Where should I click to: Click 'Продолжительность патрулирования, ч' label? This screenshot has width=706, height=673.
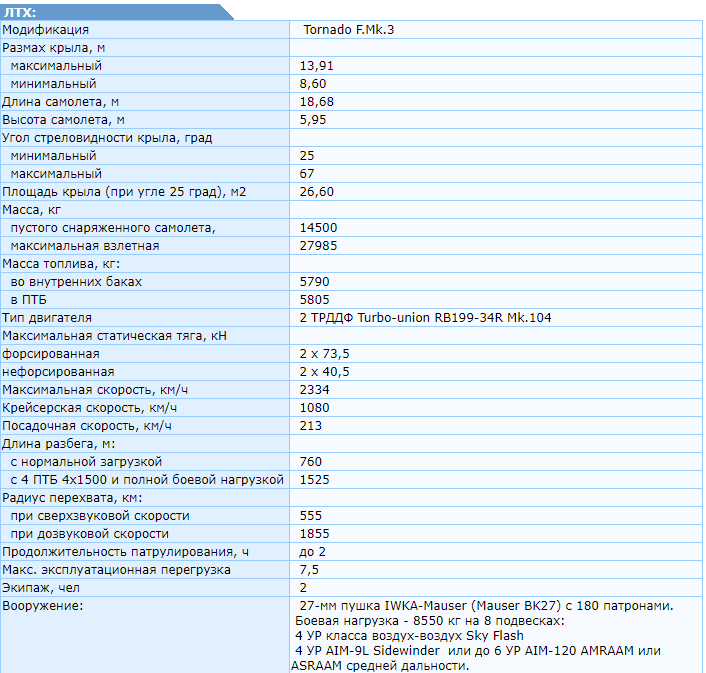pyautogui.click(x=125, y=552)
